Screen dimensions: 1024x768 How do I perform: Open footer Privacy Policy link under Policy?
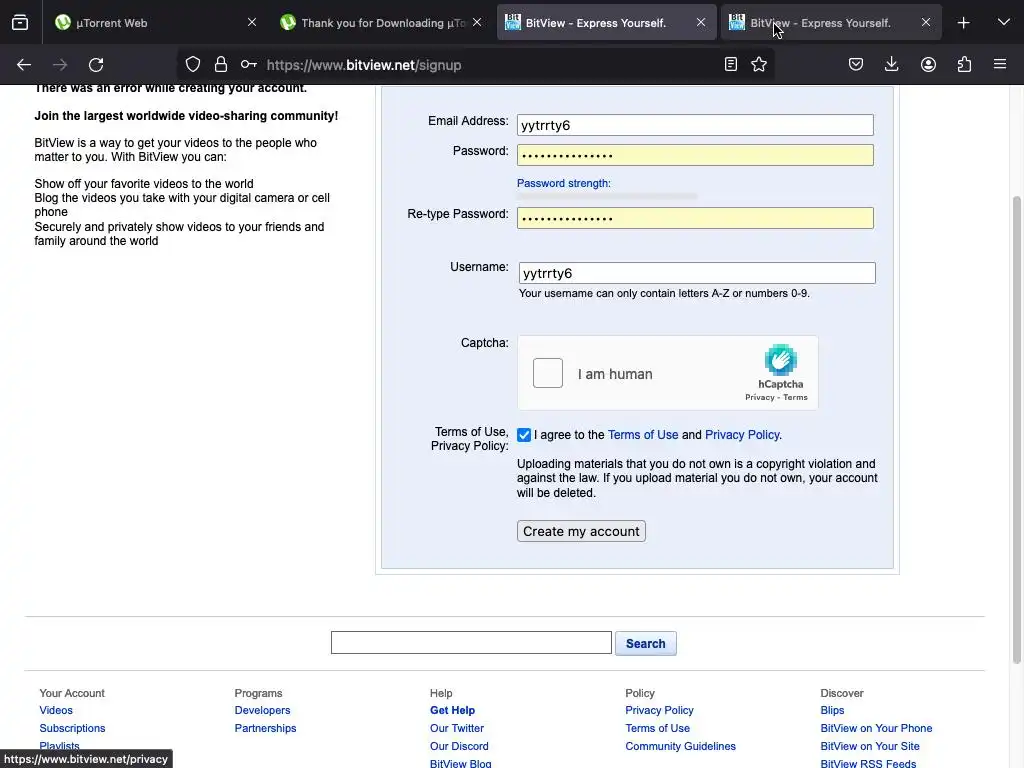point(659,710)
